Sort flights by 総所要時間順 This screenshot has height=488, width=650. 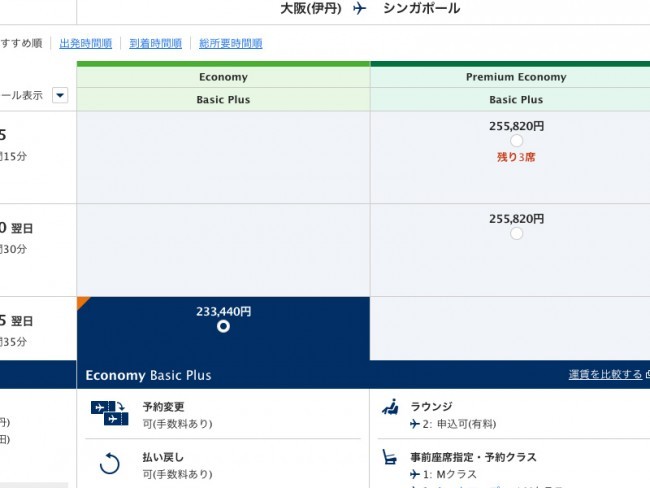(230, 44)
